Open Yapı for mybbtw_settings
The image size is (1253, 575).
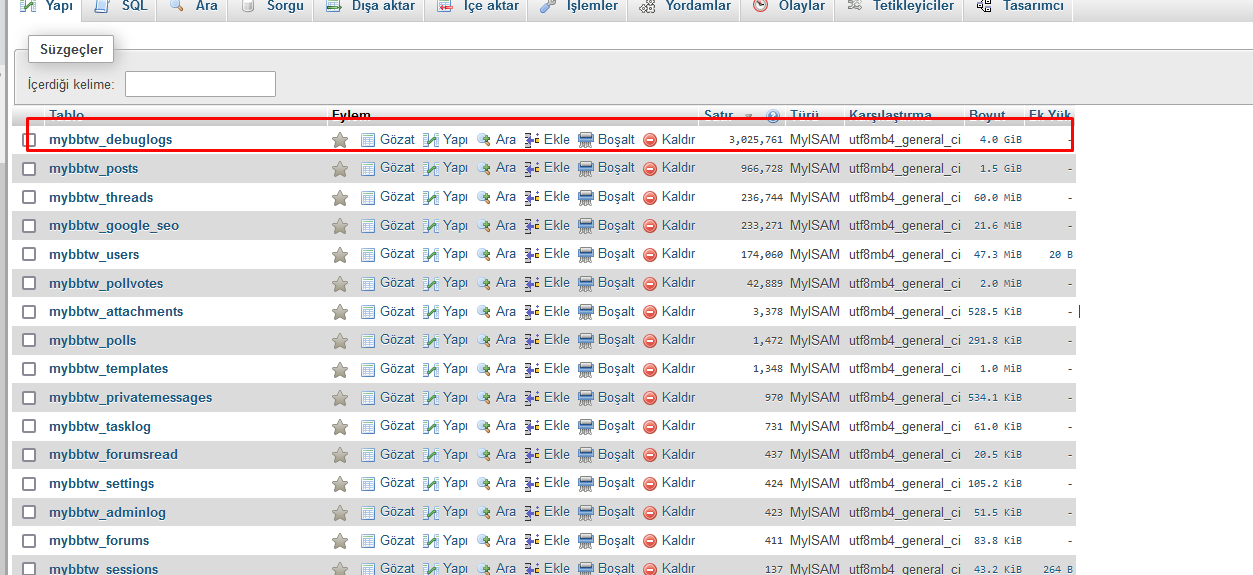[445, 483]
